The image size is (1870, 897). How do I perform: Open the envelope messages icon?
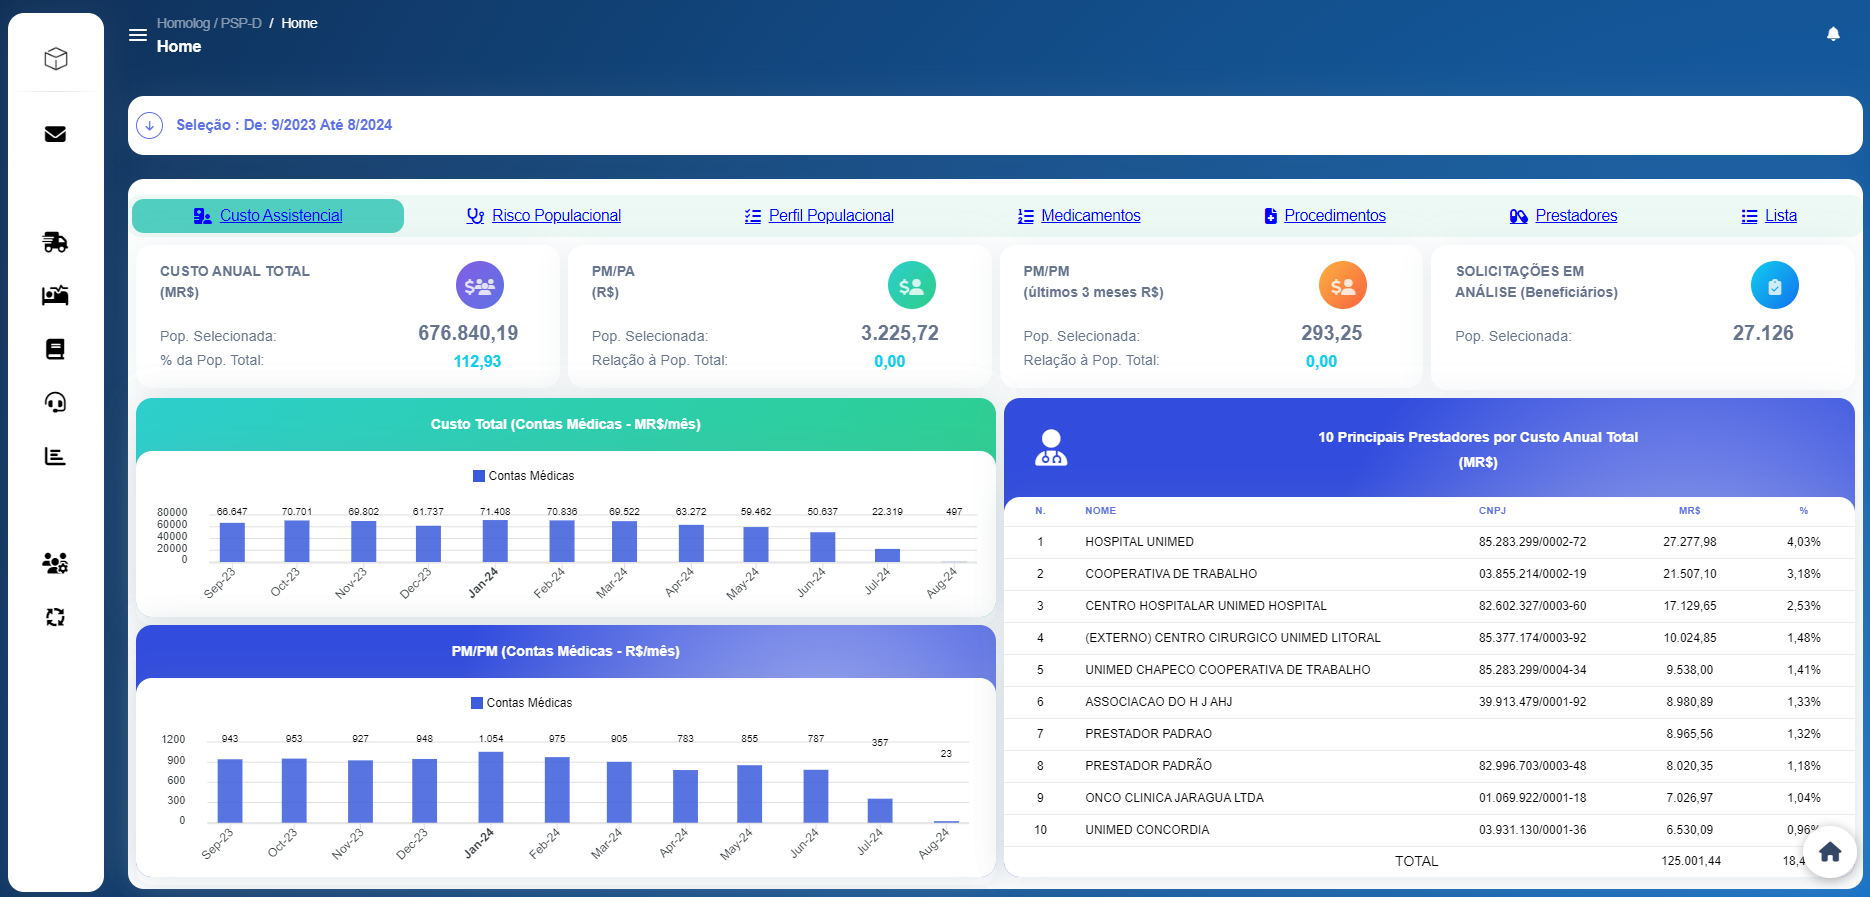click(x=56, y=134)
